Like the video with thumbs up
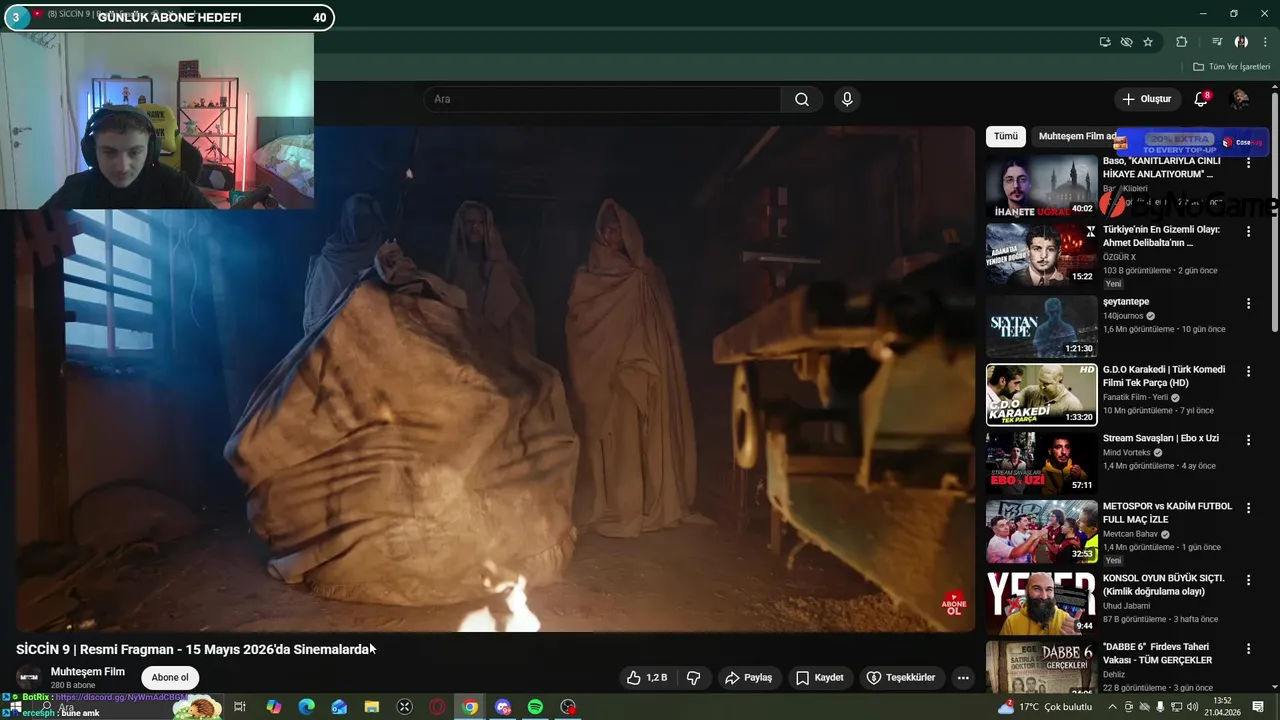The height and width of the screenshot is (720, 1280). coord(648,678)
